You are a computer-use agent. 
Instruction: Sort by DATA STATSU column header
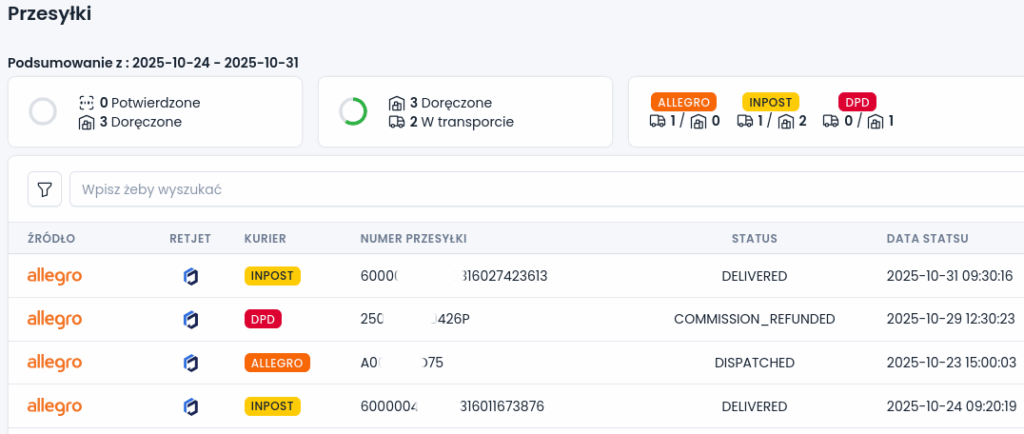(927, 239)
